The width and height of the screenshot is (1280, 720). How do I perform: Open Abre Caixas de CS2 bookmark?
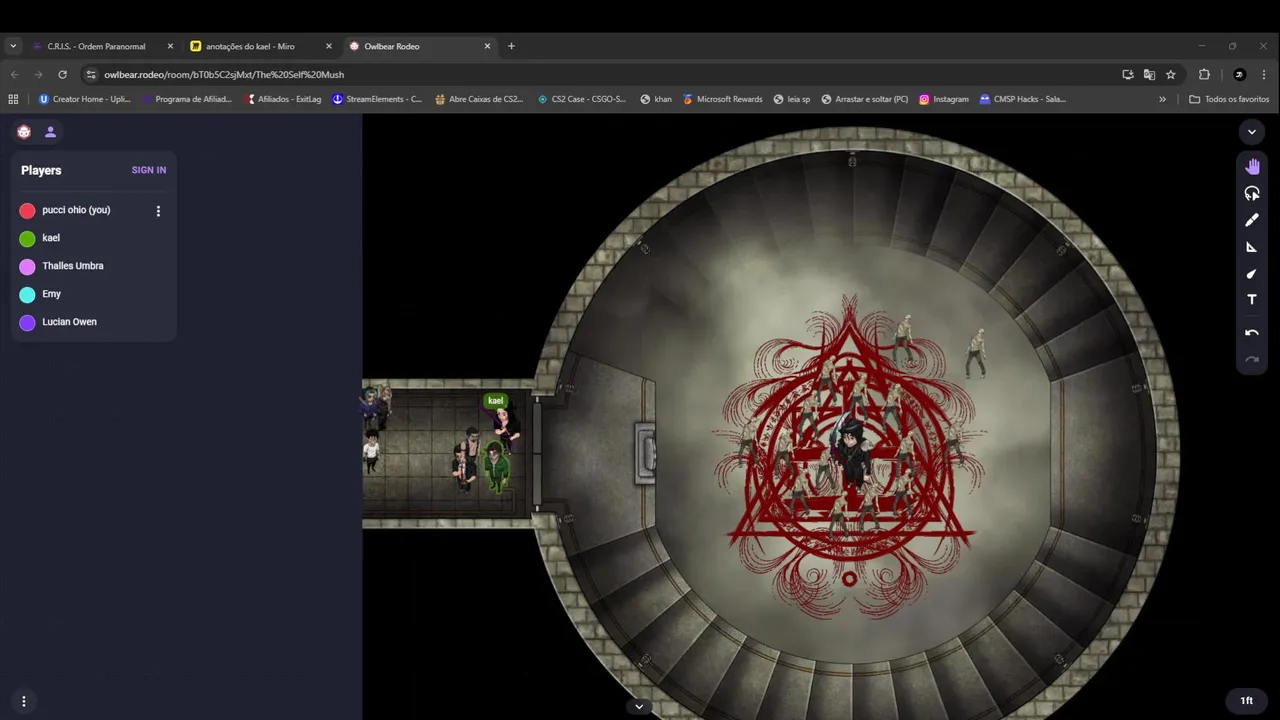pyautogui.click(x=479, y=99)
